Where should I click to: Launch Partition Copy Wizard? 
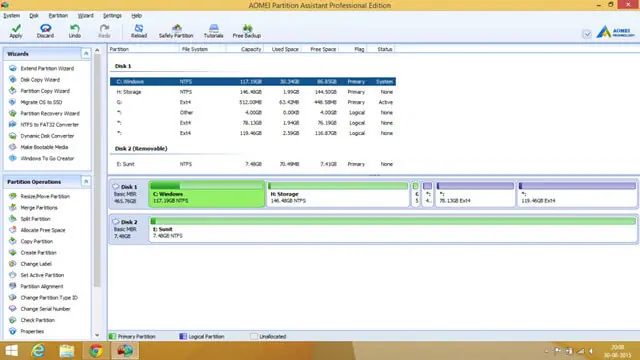pyautogui.click(x=45, y=91)
